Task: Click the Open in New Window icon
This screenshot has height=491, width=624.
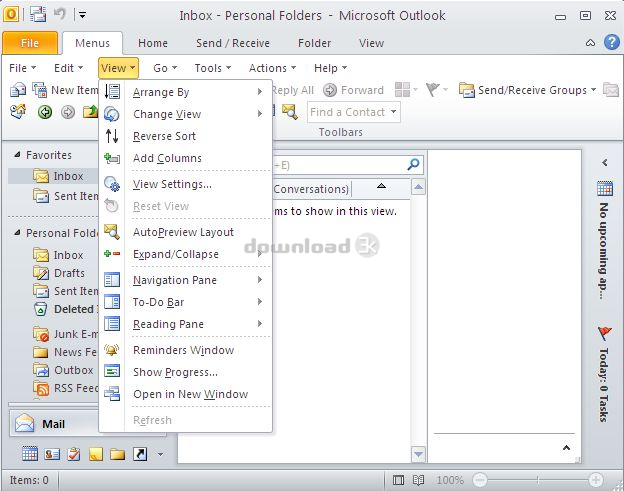Action: pos(112,394)
